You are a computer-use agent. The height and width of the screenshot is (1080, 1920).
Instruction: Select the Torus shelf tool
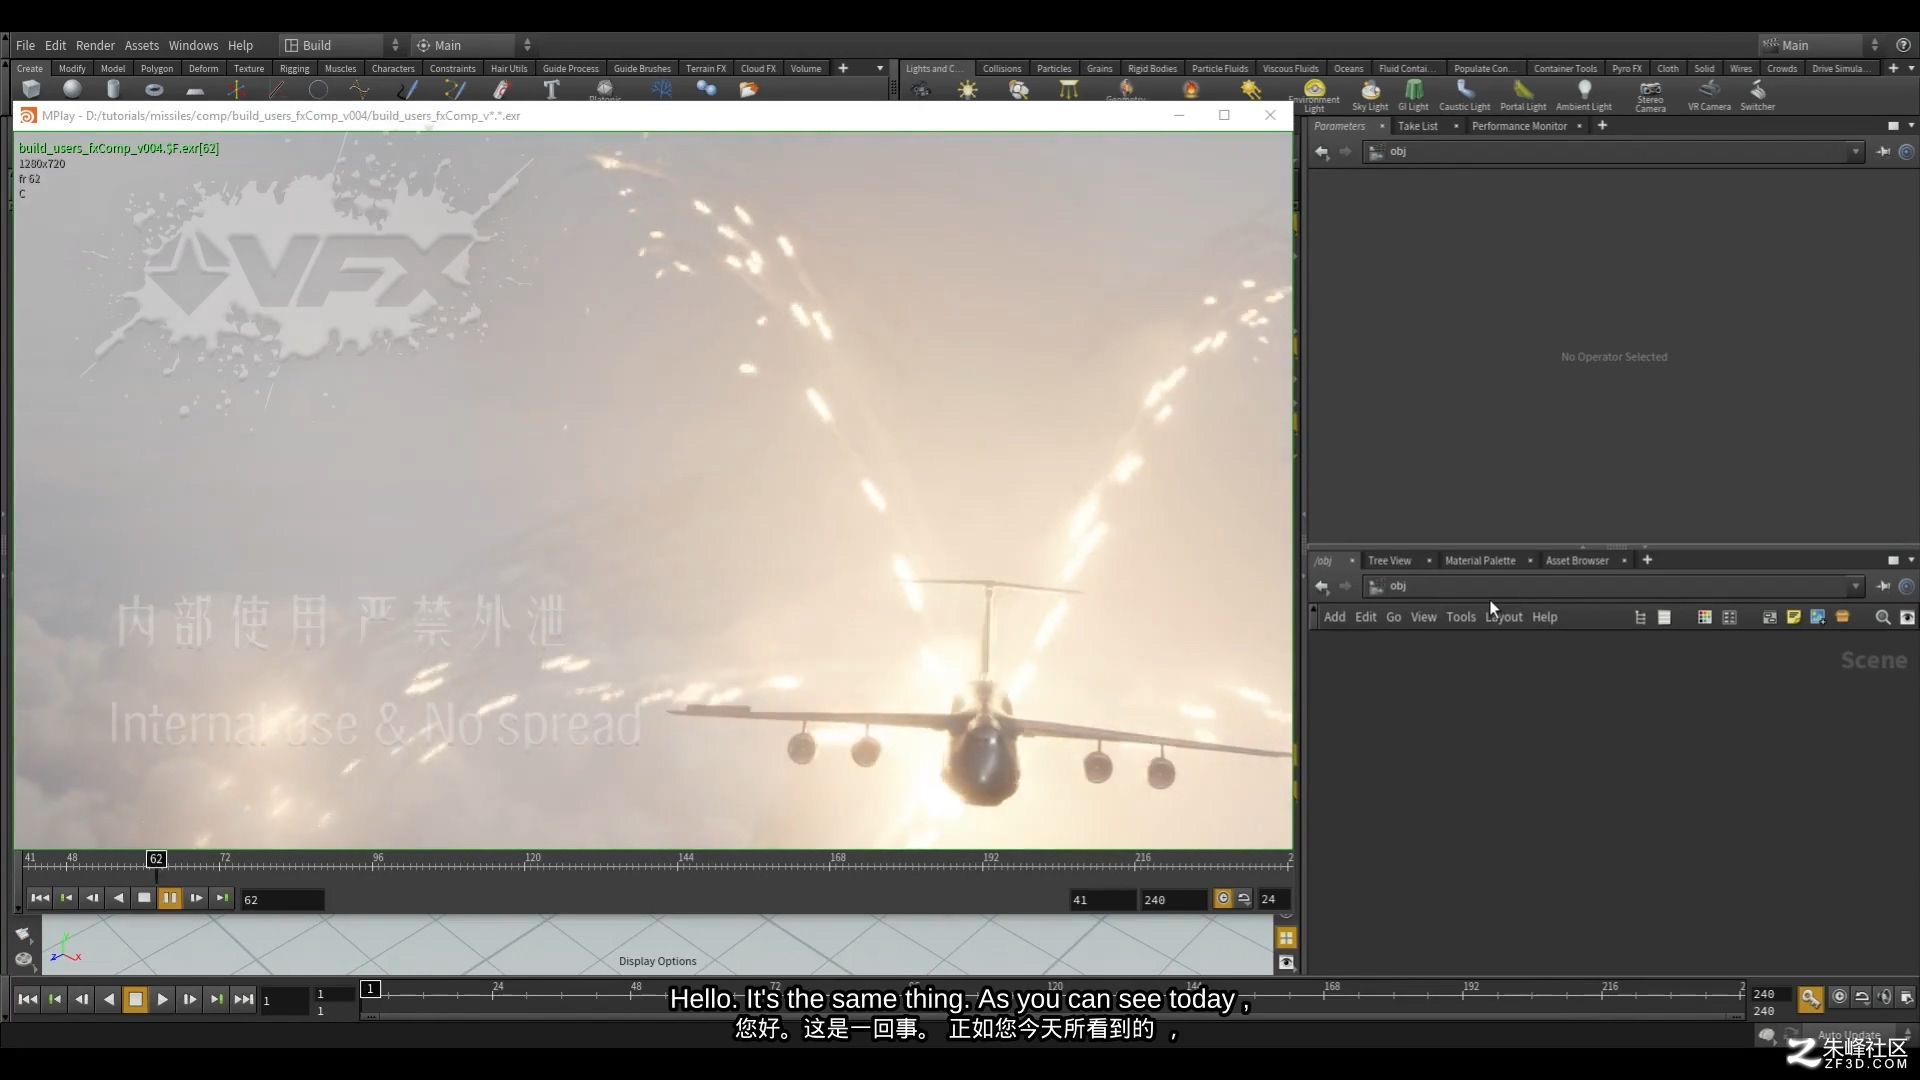[154, 89]
